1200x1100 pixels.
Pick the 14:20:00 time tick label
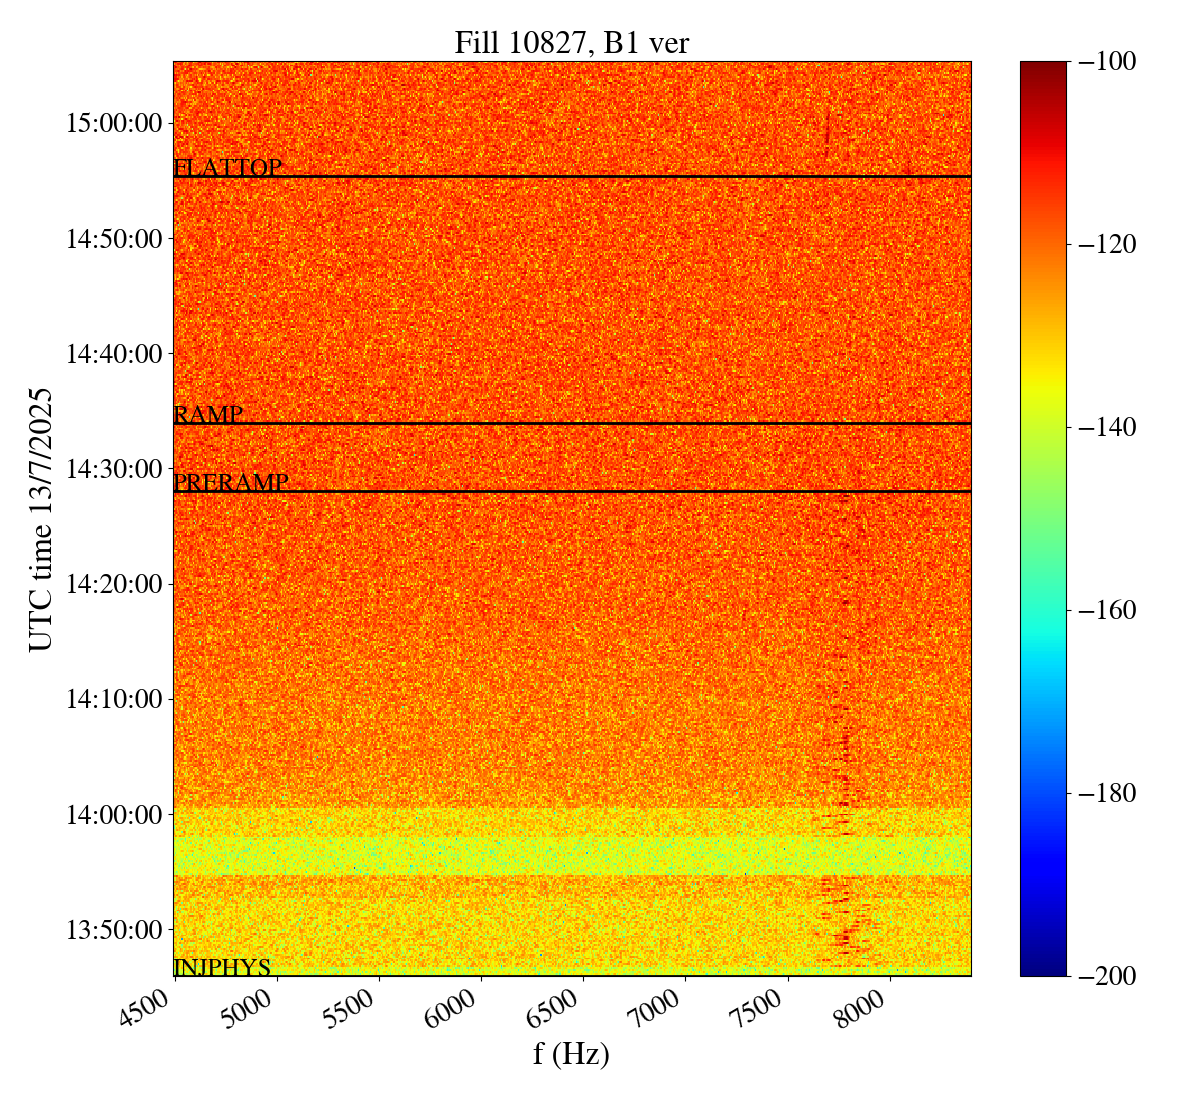click(113, 583)
